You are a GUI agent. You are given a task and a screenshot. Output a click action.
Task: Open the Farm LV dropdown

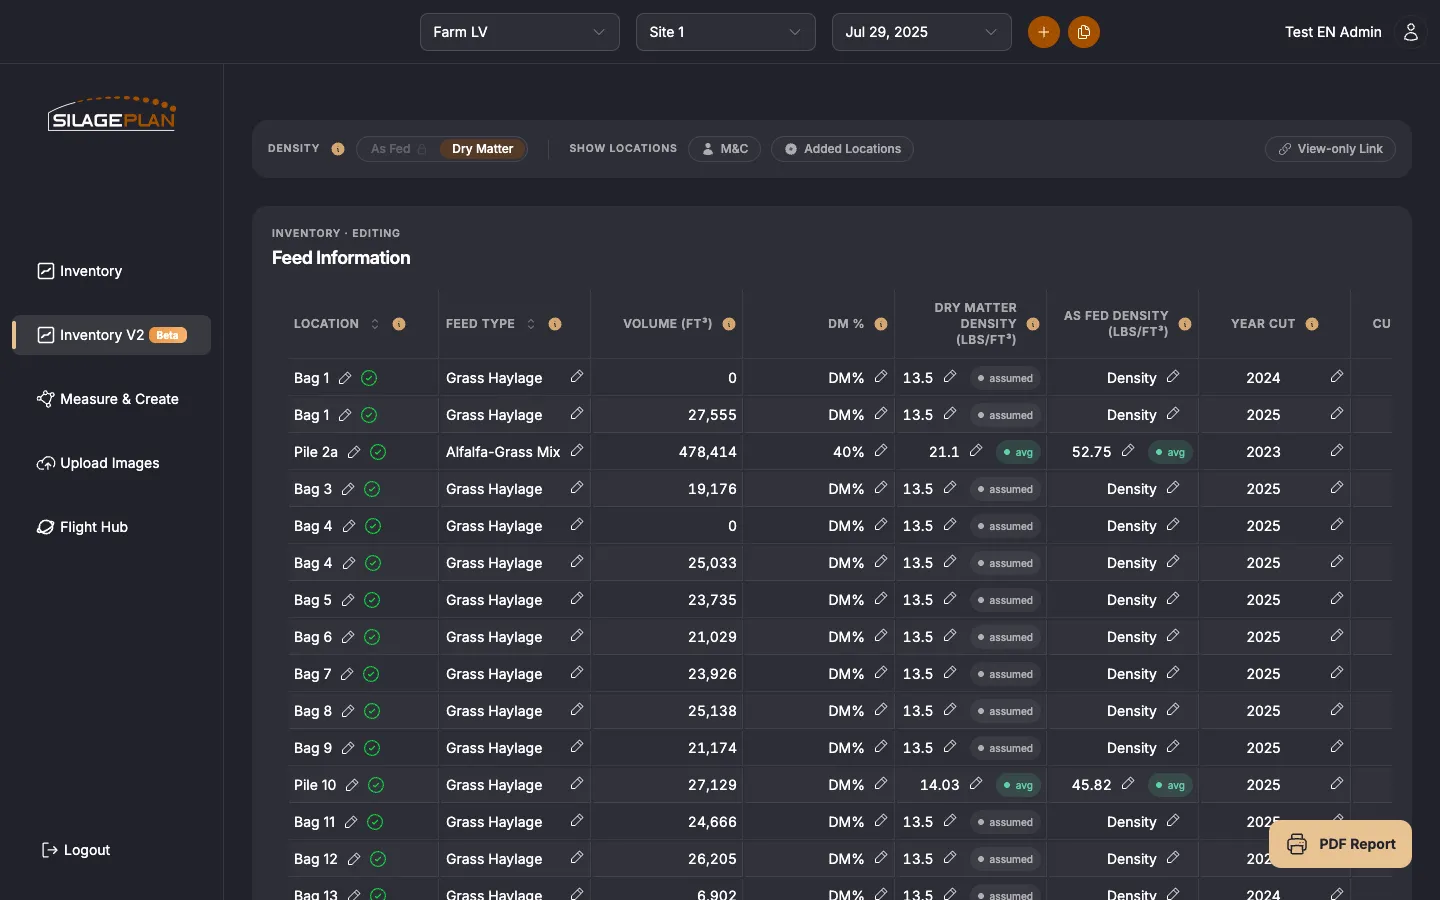(x=520, y=32)
